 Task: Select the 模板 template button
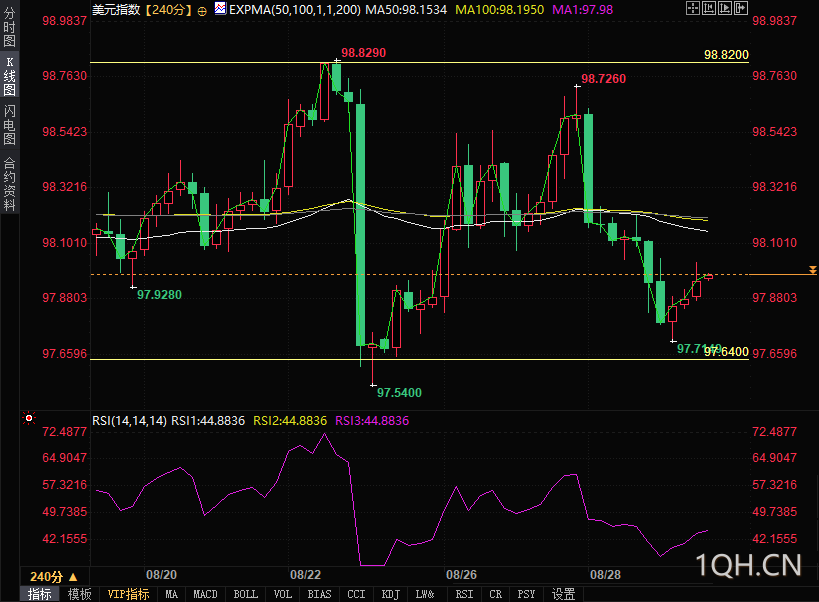click(79, 594)
